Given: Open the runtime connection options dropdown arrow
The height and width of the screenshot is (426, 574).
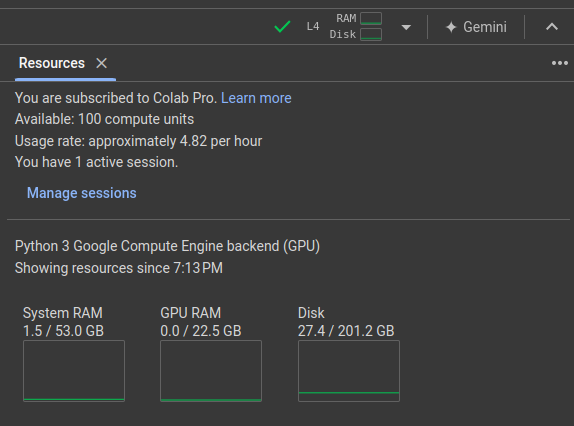Looking at the screenshot, I should click(406, 27).
